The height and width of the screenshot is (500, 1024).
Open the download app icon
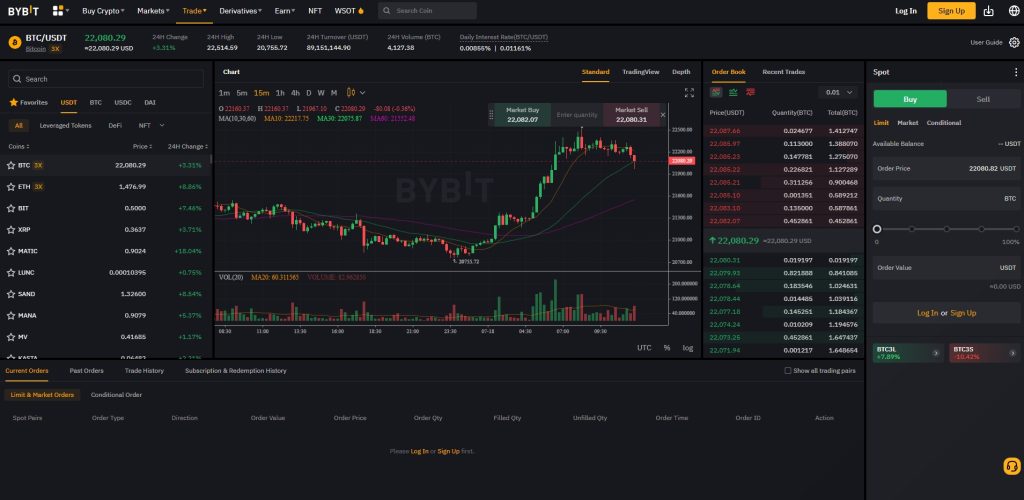point(988,10)
